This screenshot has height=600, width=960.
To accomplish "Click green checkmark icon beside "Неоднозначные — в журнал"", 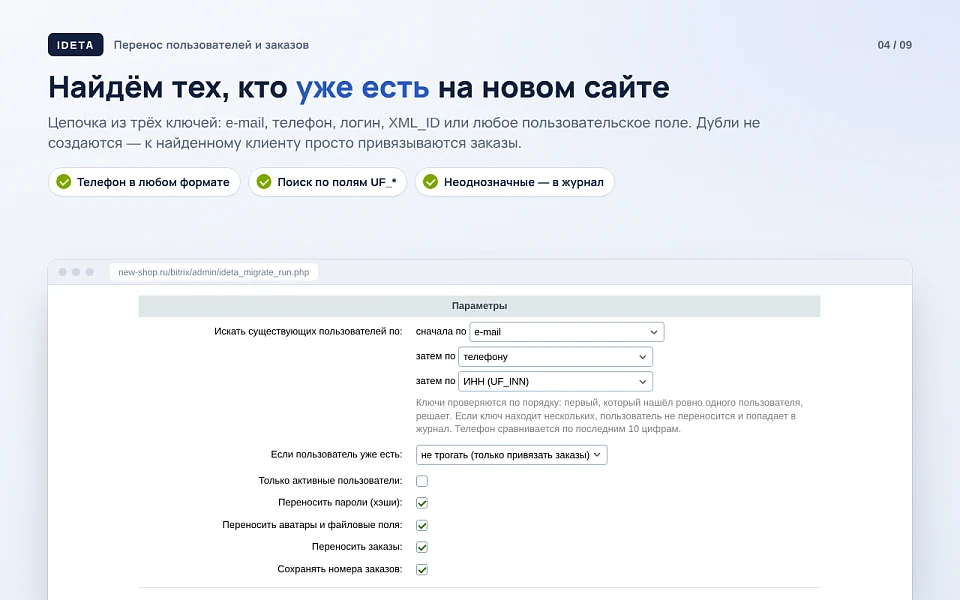I will click(x=430, y=182).
